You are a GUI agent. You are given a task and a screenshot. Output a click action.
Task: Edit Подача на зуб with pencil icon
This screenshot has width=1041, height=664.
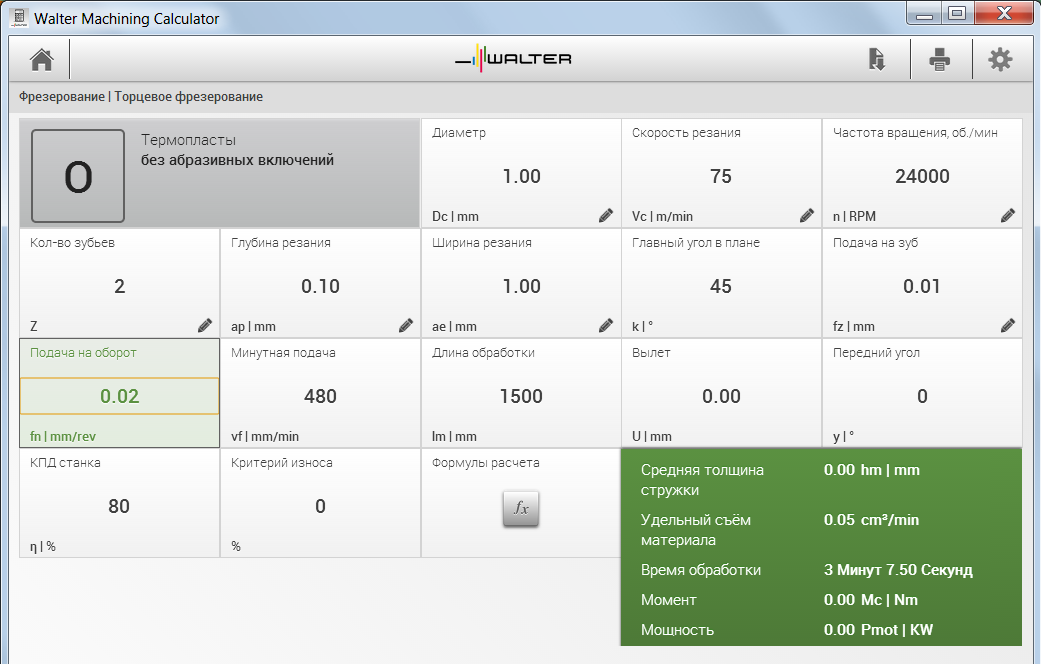(x=1008, y=325)
